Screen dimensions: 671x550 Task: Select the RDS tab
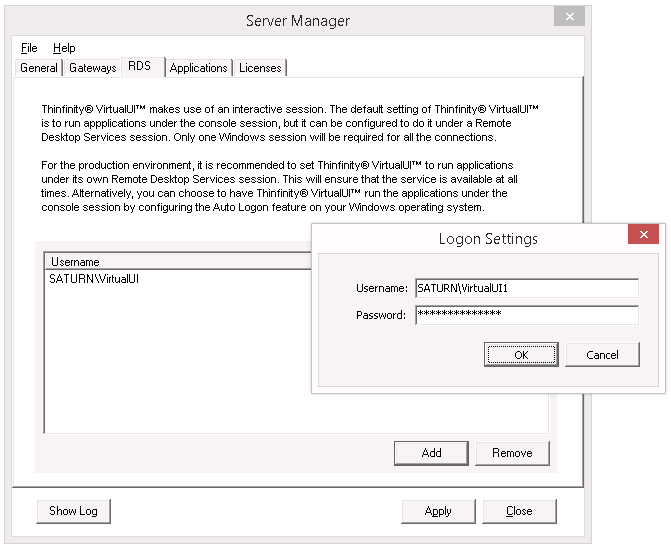point(143,66)
